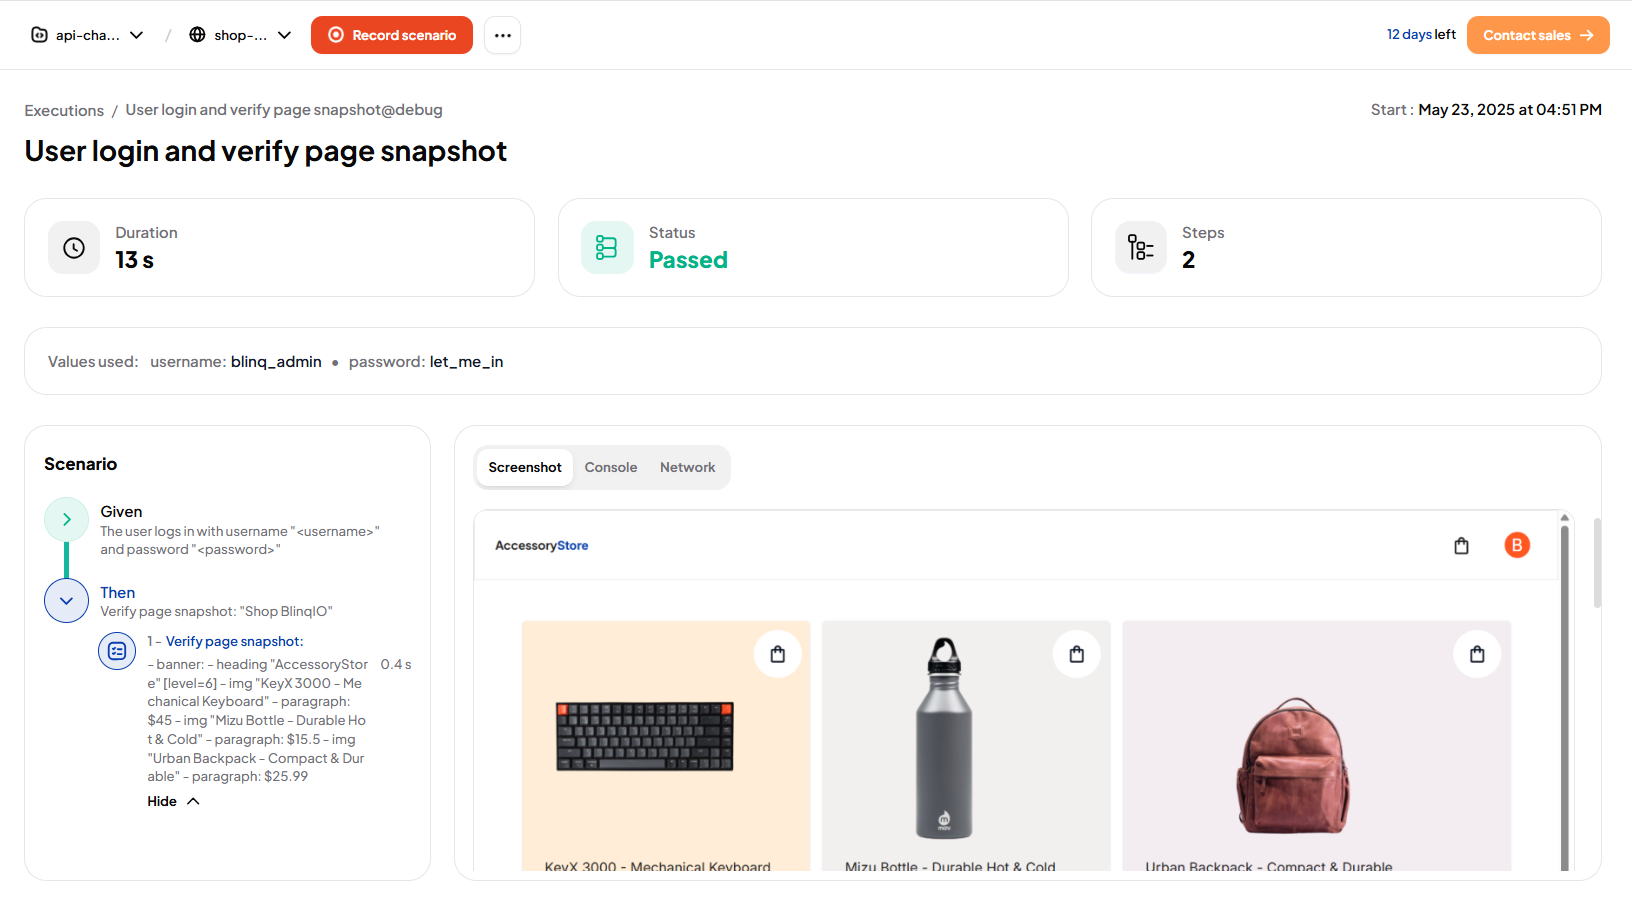1632x912 pixels.
Task: Open the more options ellipsis menu
Action: pos(502,34)
